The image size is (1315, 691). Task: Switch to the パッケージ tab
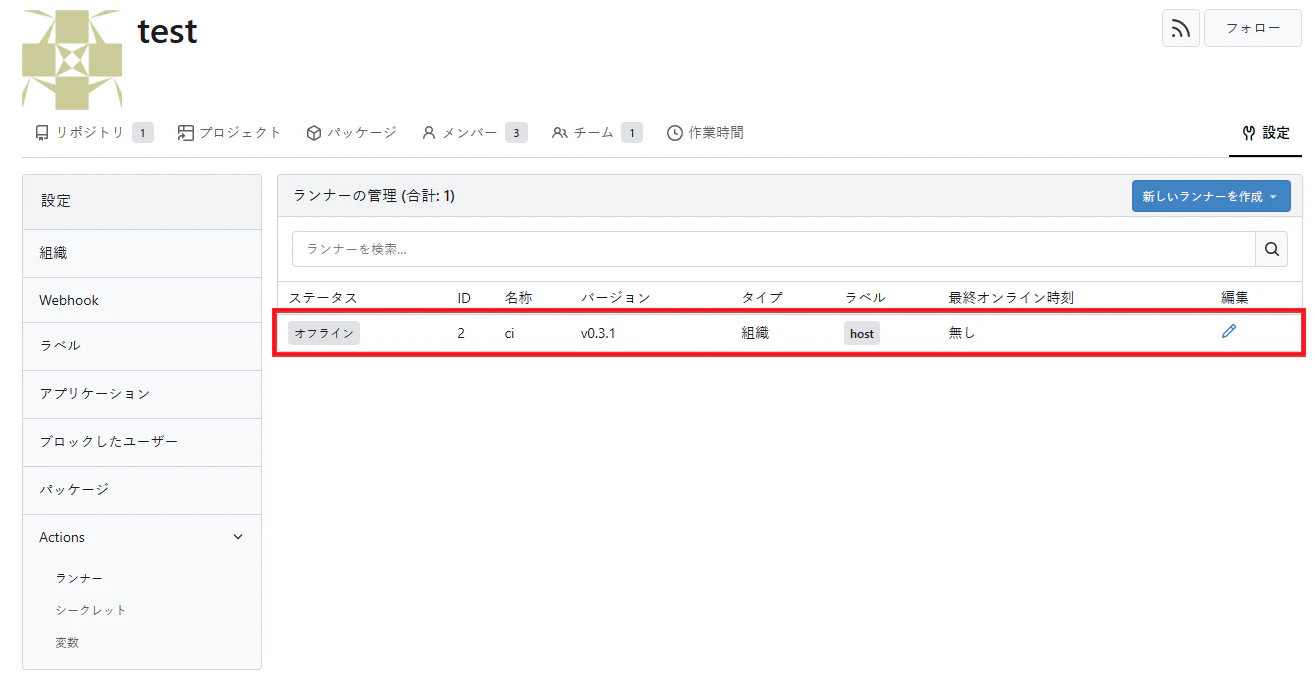[x=351, y=133]
